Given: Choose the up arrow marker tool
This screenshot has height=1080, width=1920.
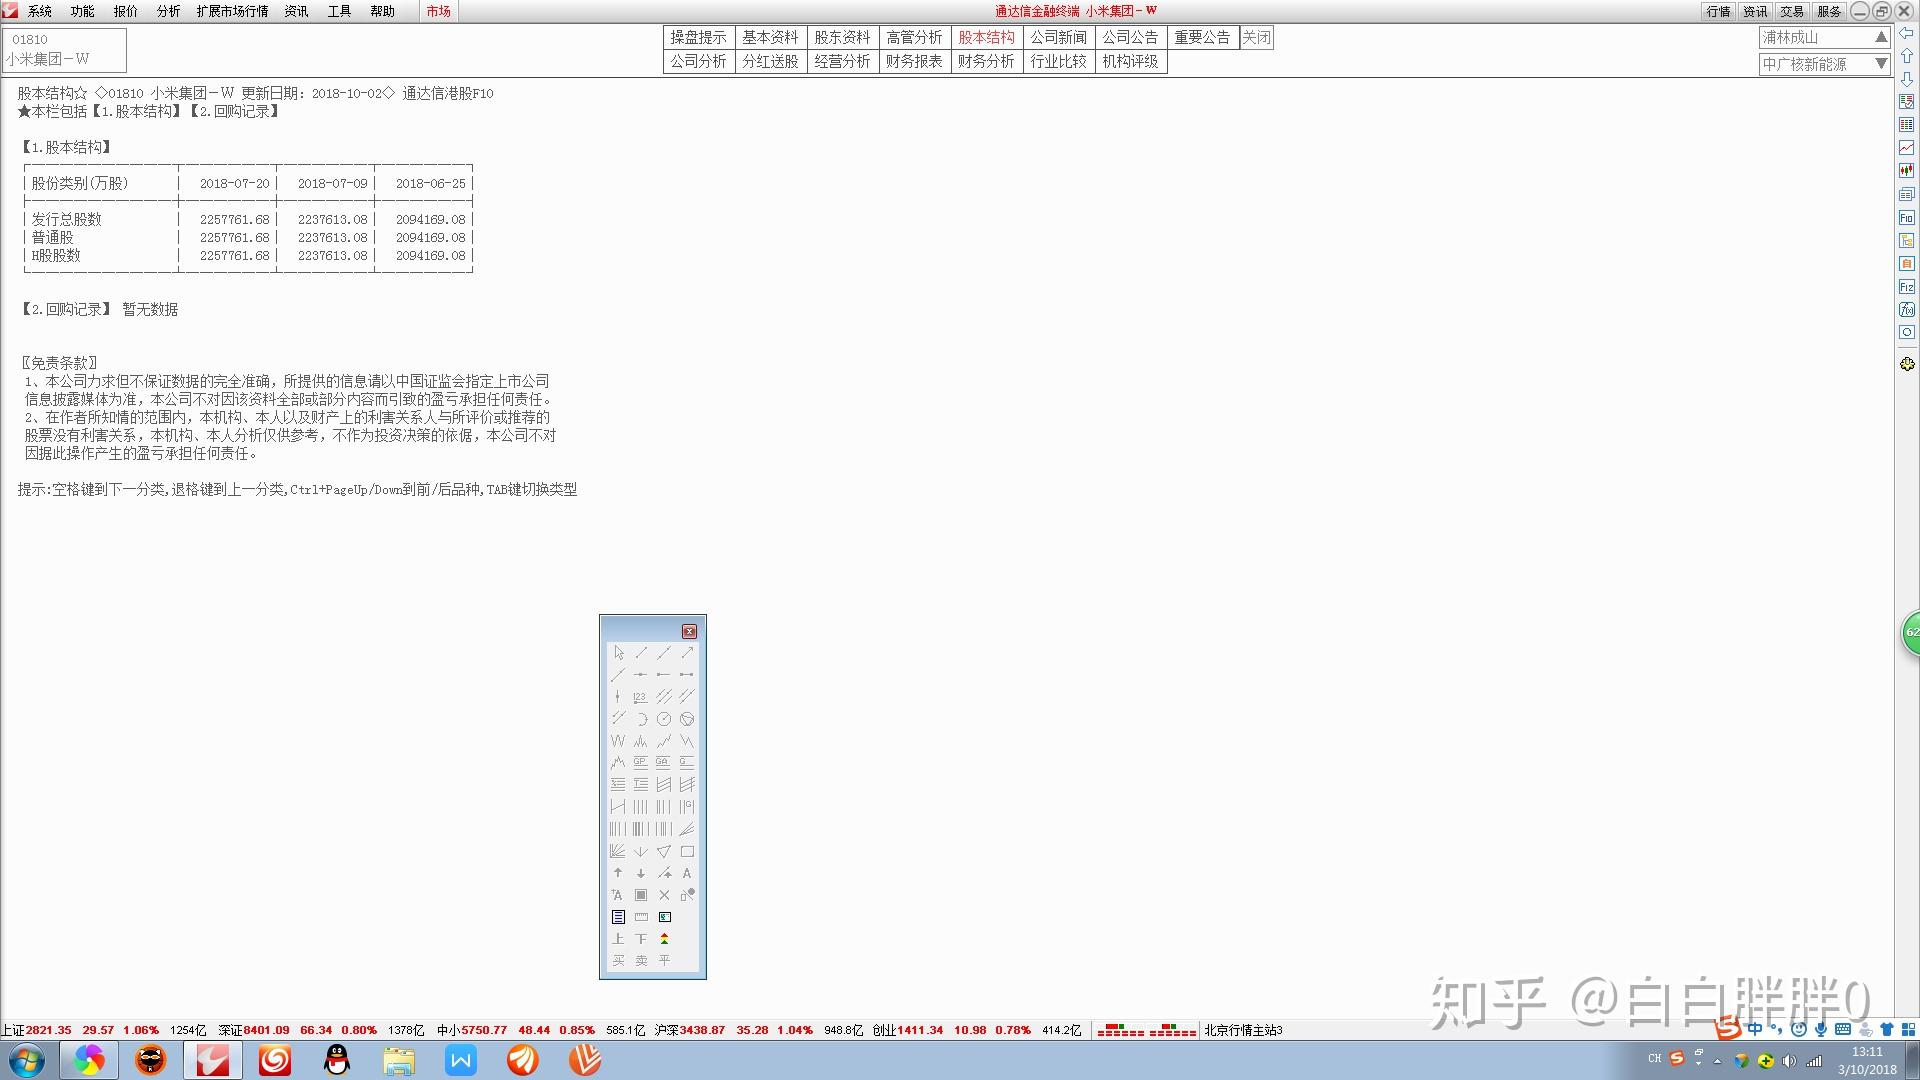Looking at the screenshot, I should coord(618,873).
